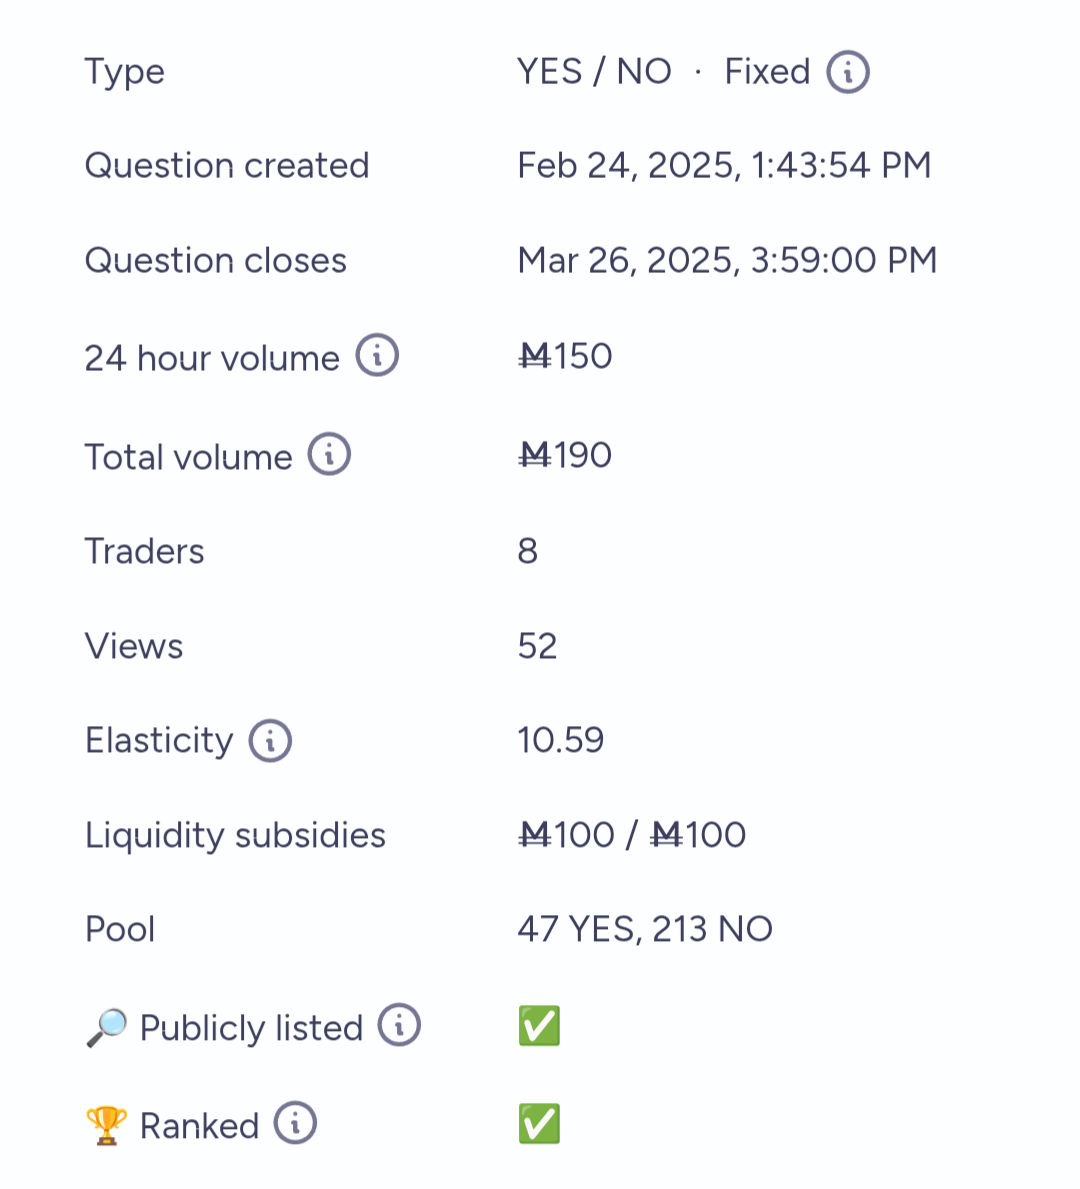
Task: Click the magnifying glass Publicly listed emoji
Action: [x=106, y=1027]
